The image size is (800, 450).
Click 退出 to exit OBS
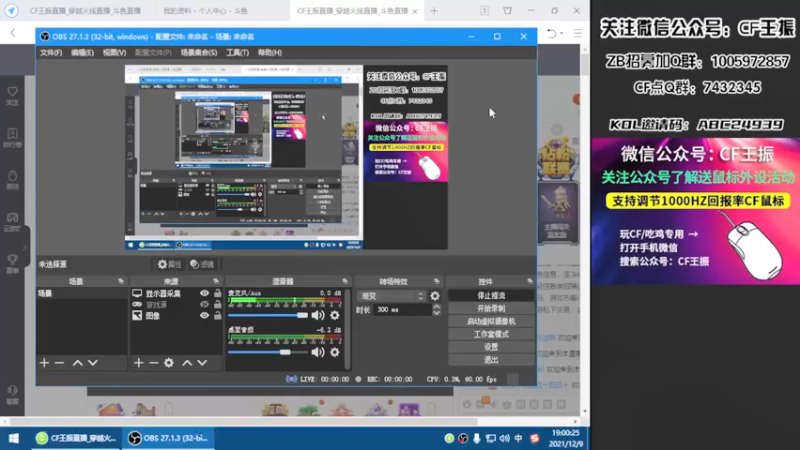491,360
